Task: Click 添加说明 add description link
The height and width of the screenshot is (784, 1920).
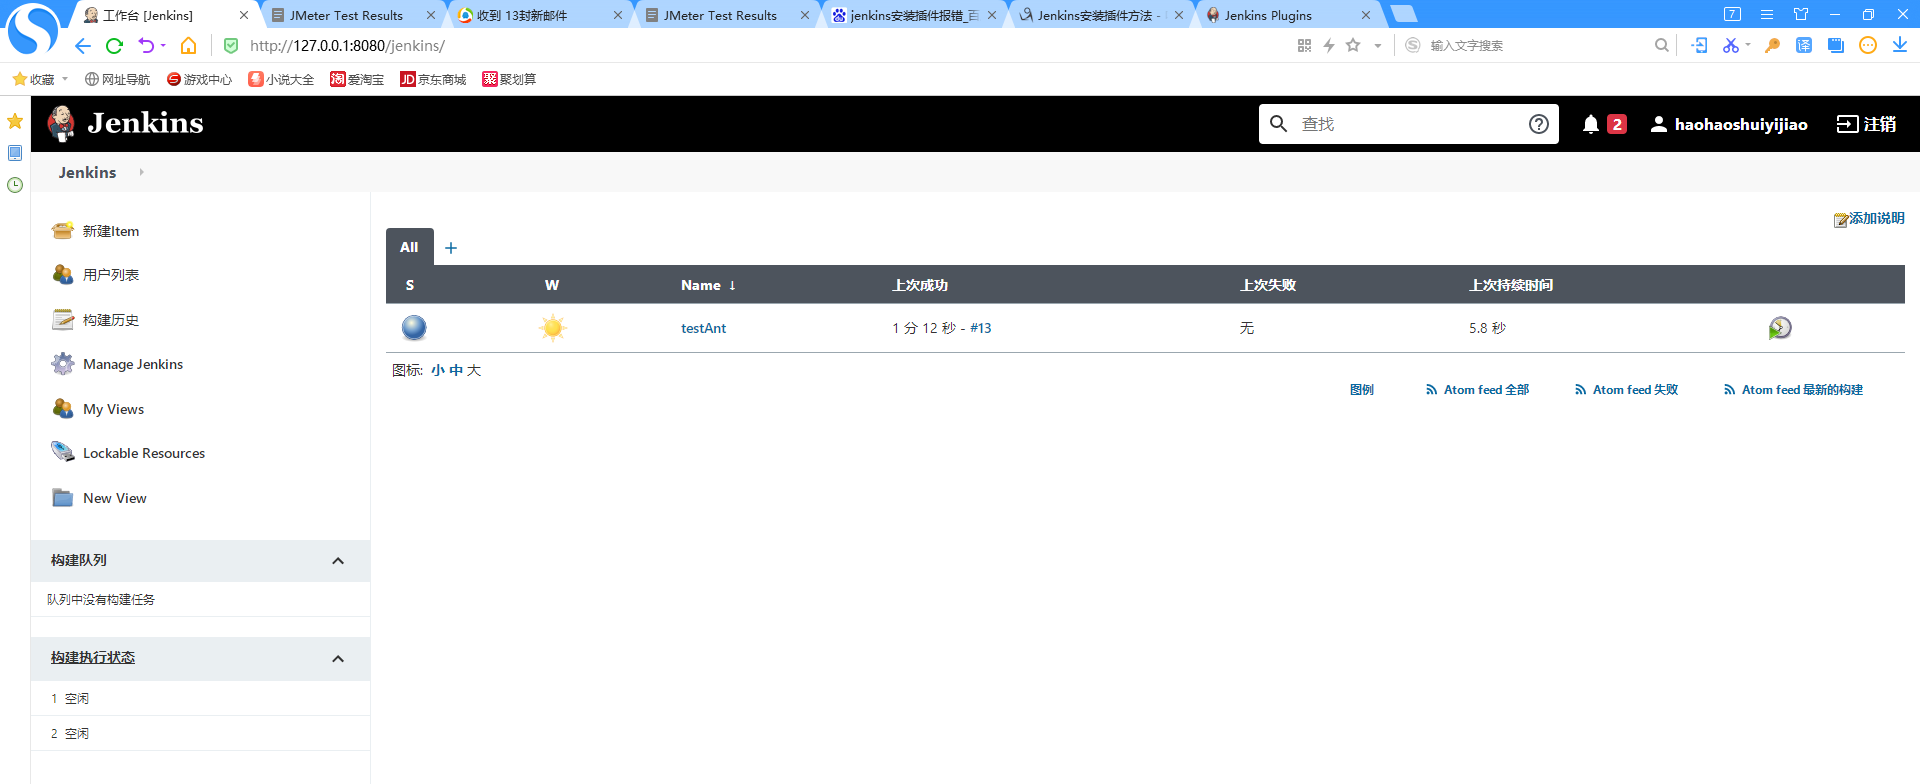Action: [x=1869, y=218]
